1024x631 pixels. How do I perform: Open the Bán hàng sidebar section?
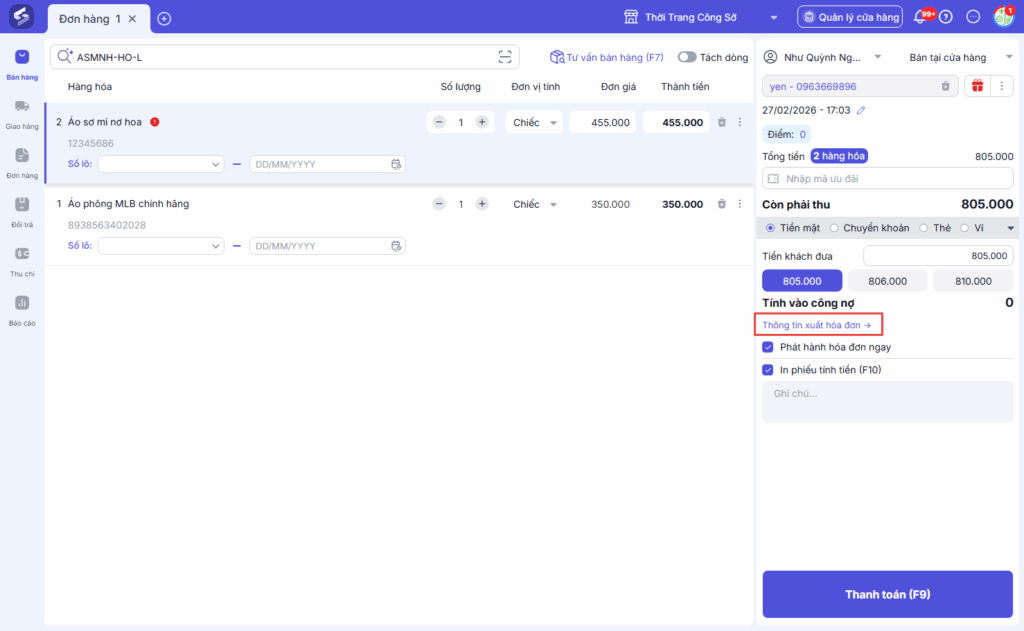tap(22, 65)
